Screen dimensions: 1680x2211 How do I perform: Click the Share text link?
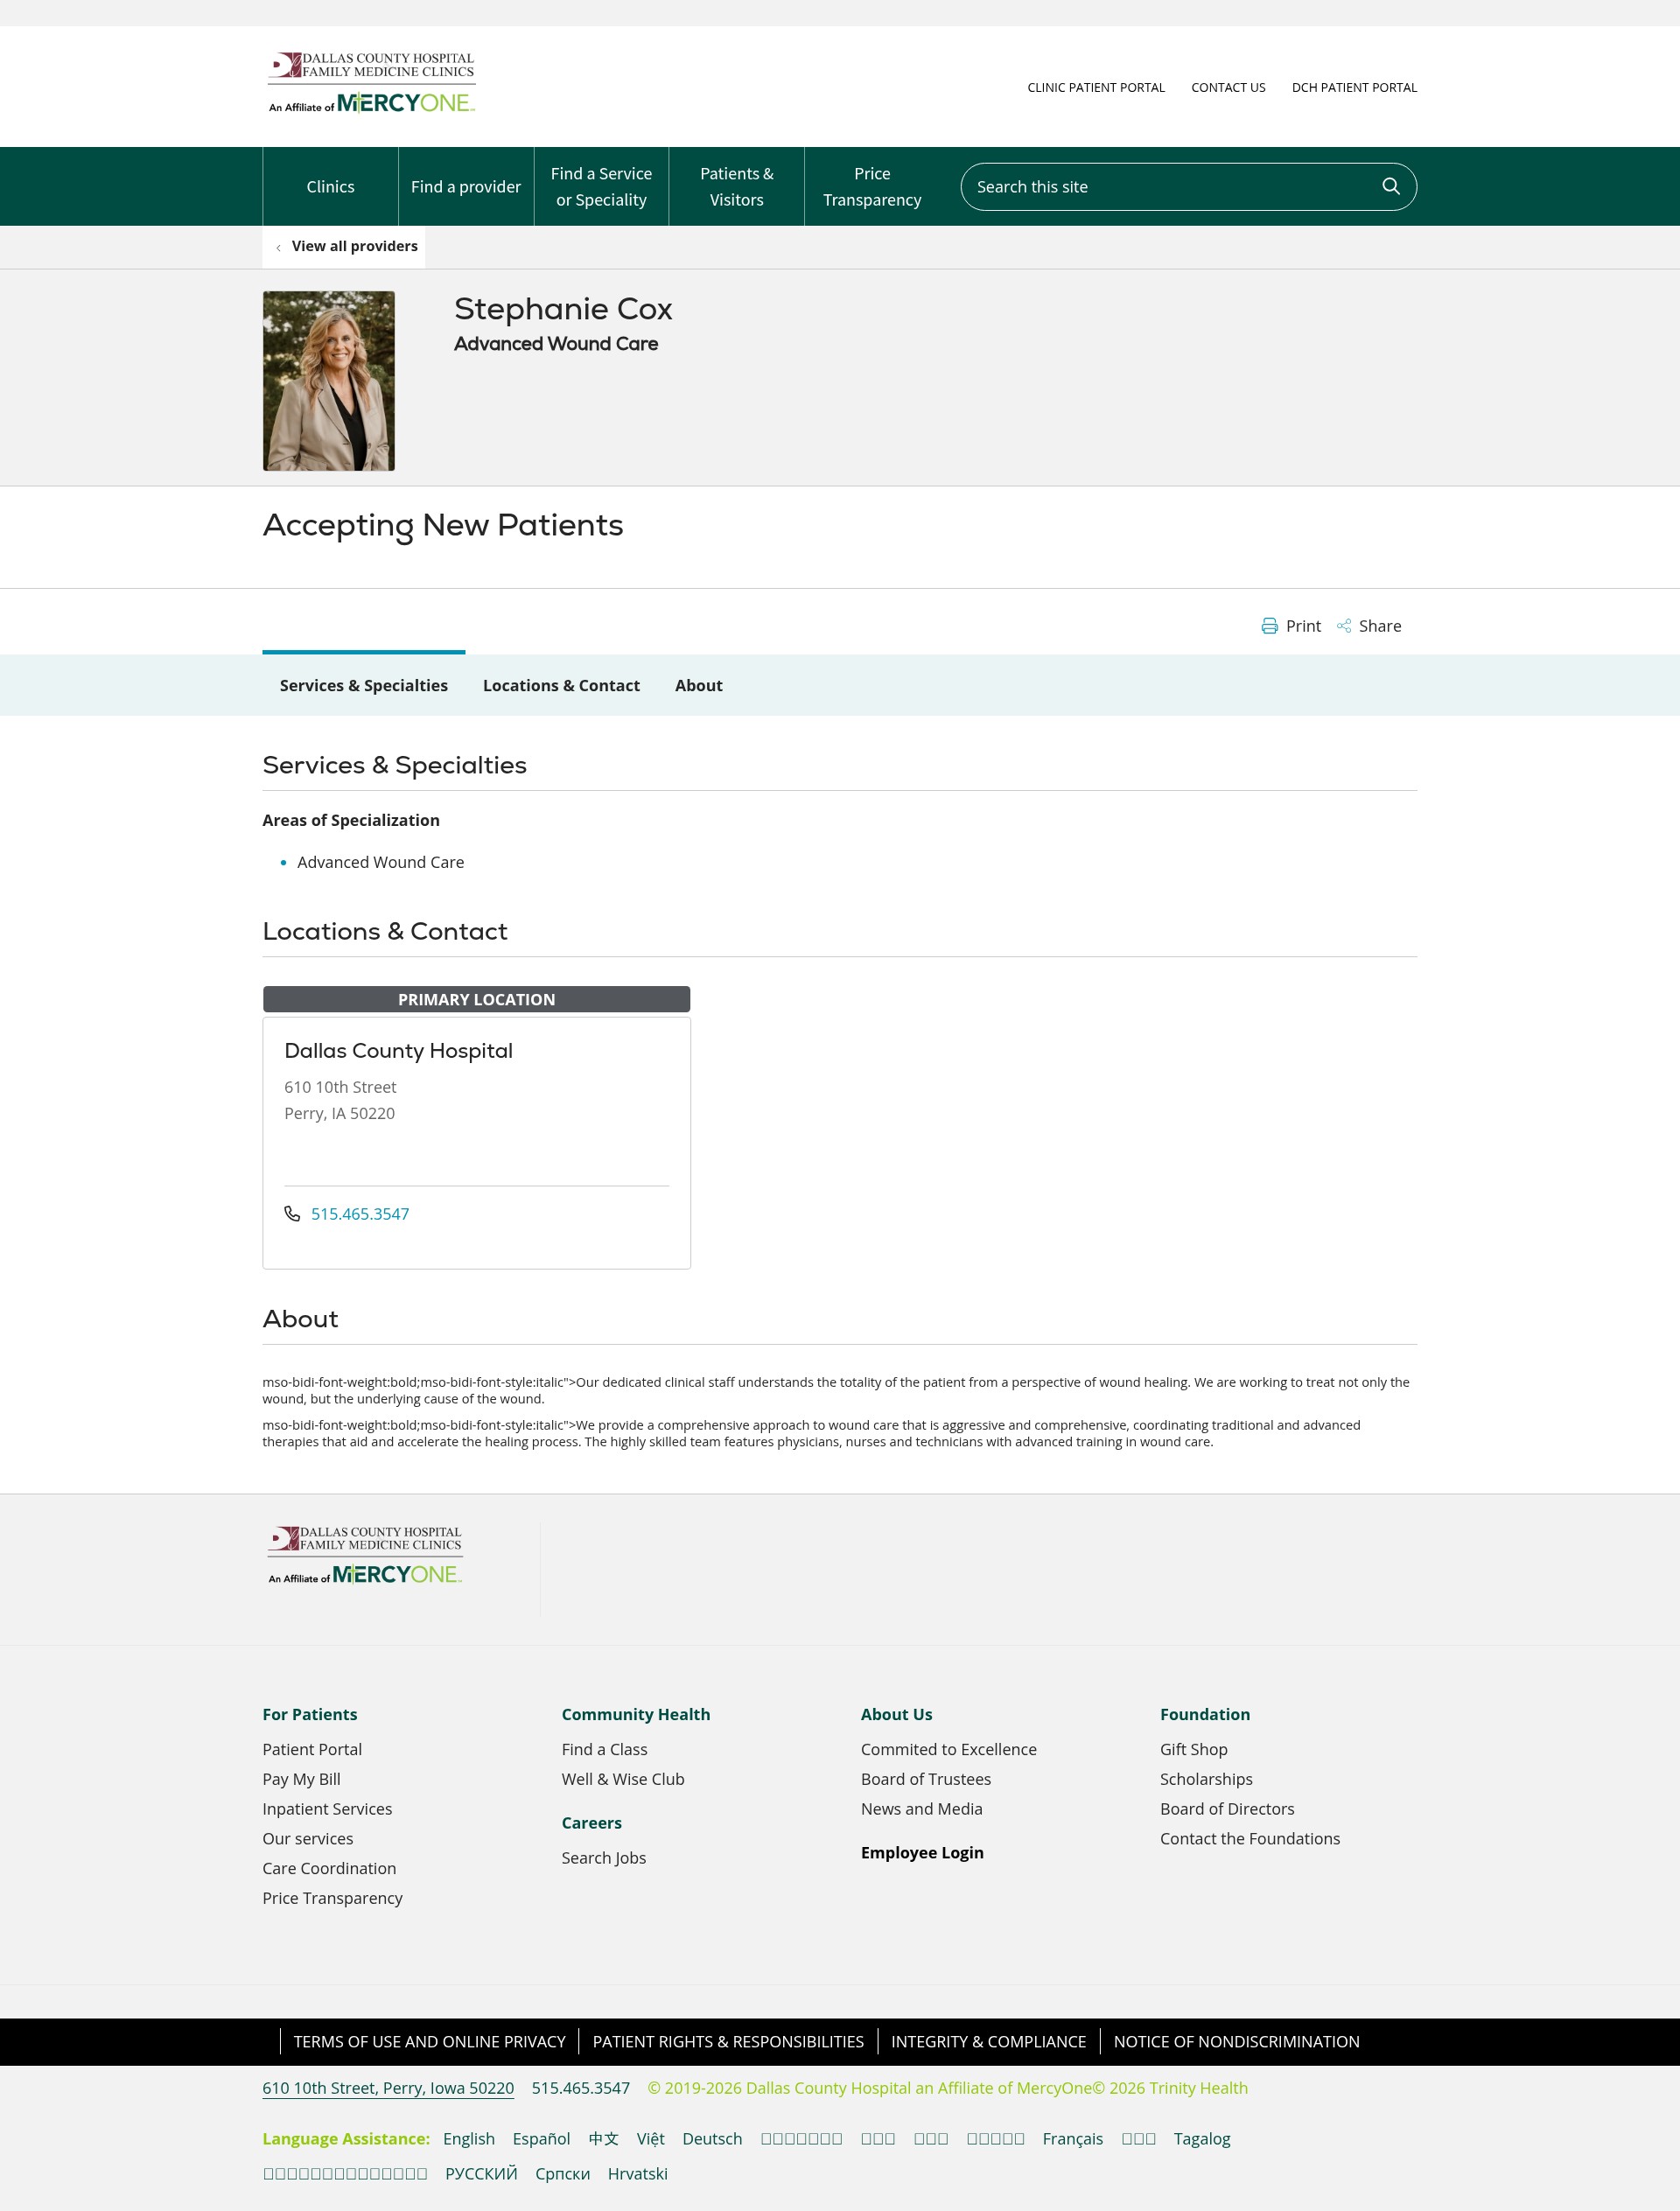[1380, 626]
